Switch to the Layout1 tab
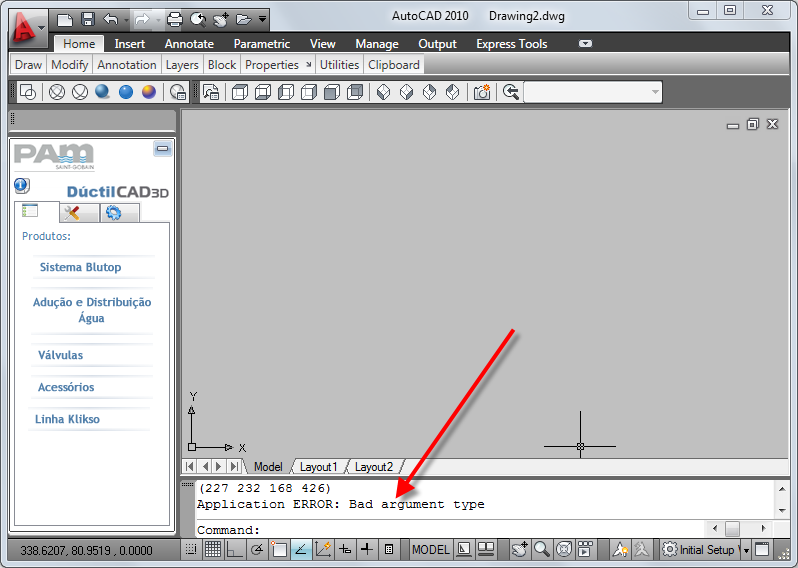The width and height of the screenshot is (798, 568). tap(319, 467)
